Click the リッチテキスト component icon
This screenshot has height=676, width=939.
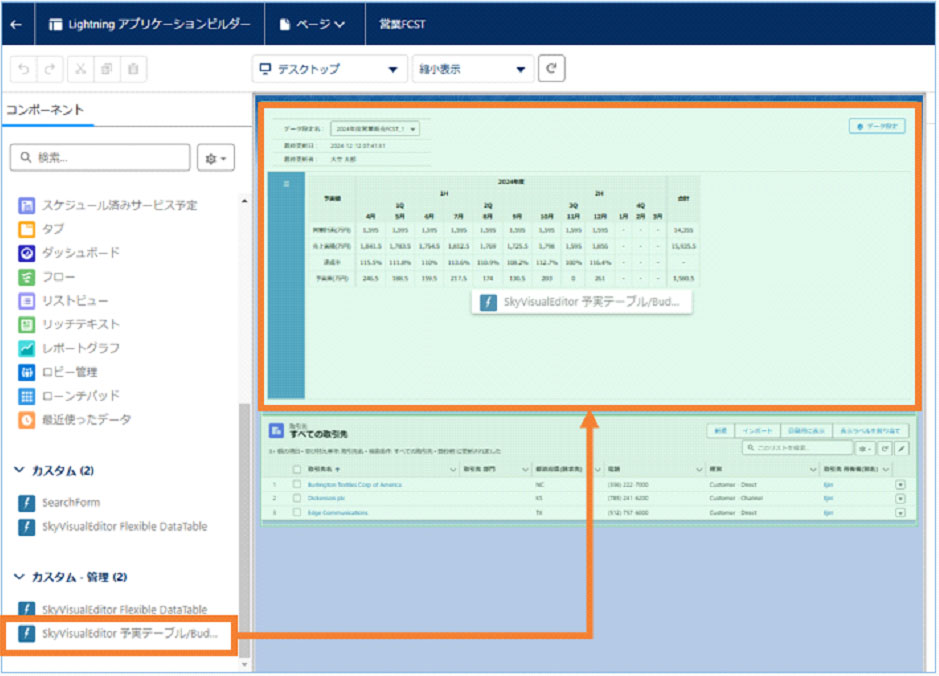(x=25, y=324)
